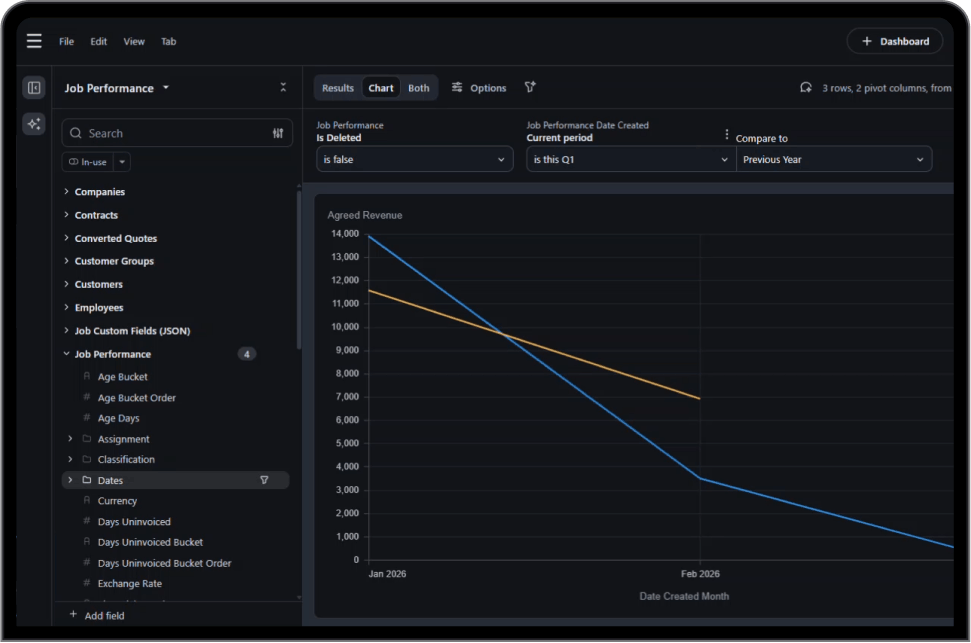The width and height of the screenshot is (971, 643).
Task: Select the Days Uninvoiced Bucket field
Action: click(150, 542)
